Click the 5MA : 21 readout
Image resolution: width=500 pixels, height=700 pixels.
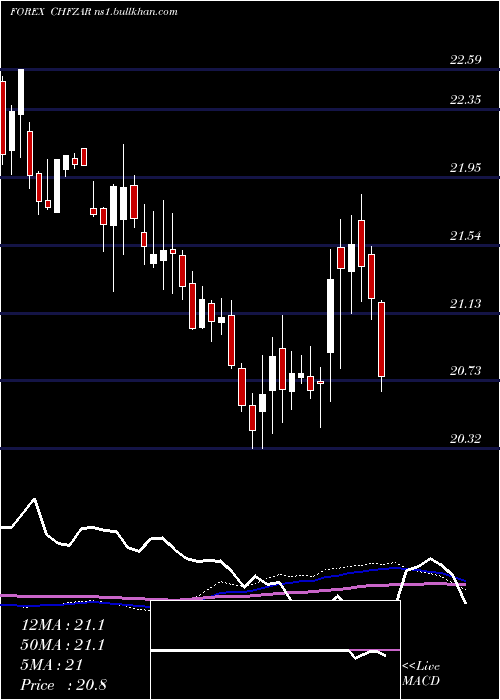pyautogui.click(x=52, y=665)
